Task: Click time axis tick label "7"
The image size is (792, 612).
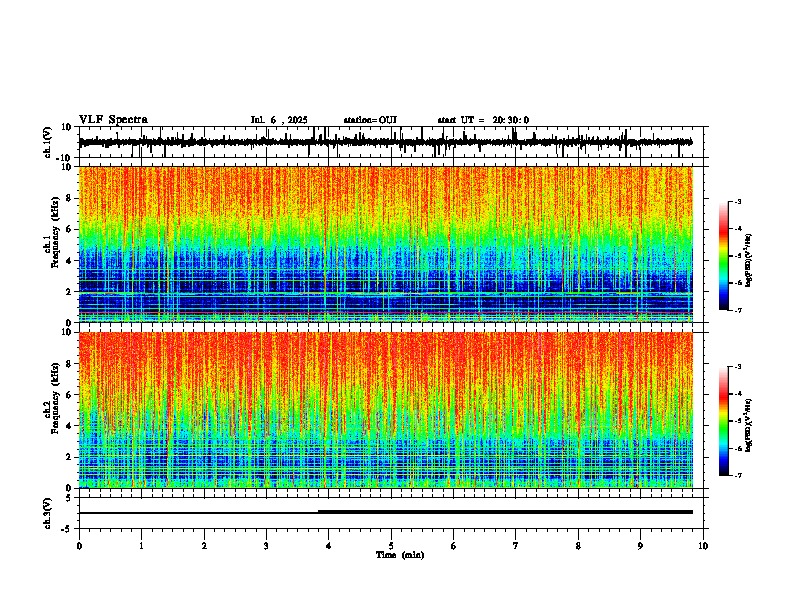Action: [516, 546]
